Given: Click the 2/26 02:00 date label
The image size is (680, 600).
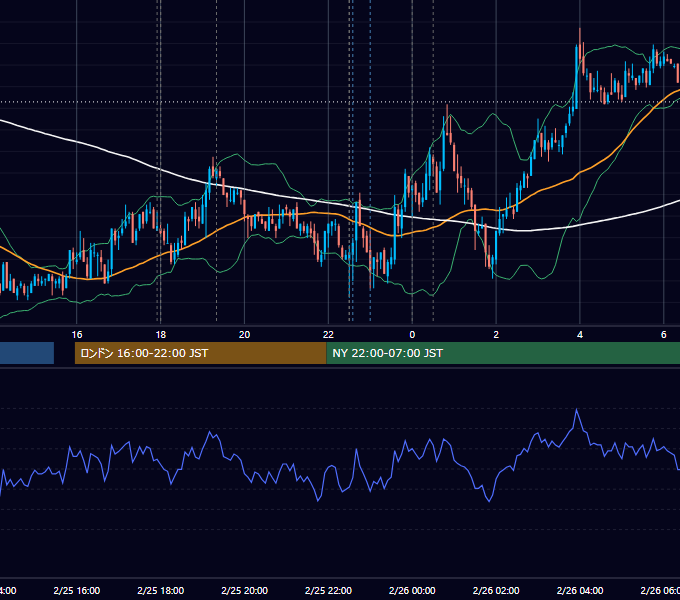Looking at the screenshot, I should click(496, 590).
